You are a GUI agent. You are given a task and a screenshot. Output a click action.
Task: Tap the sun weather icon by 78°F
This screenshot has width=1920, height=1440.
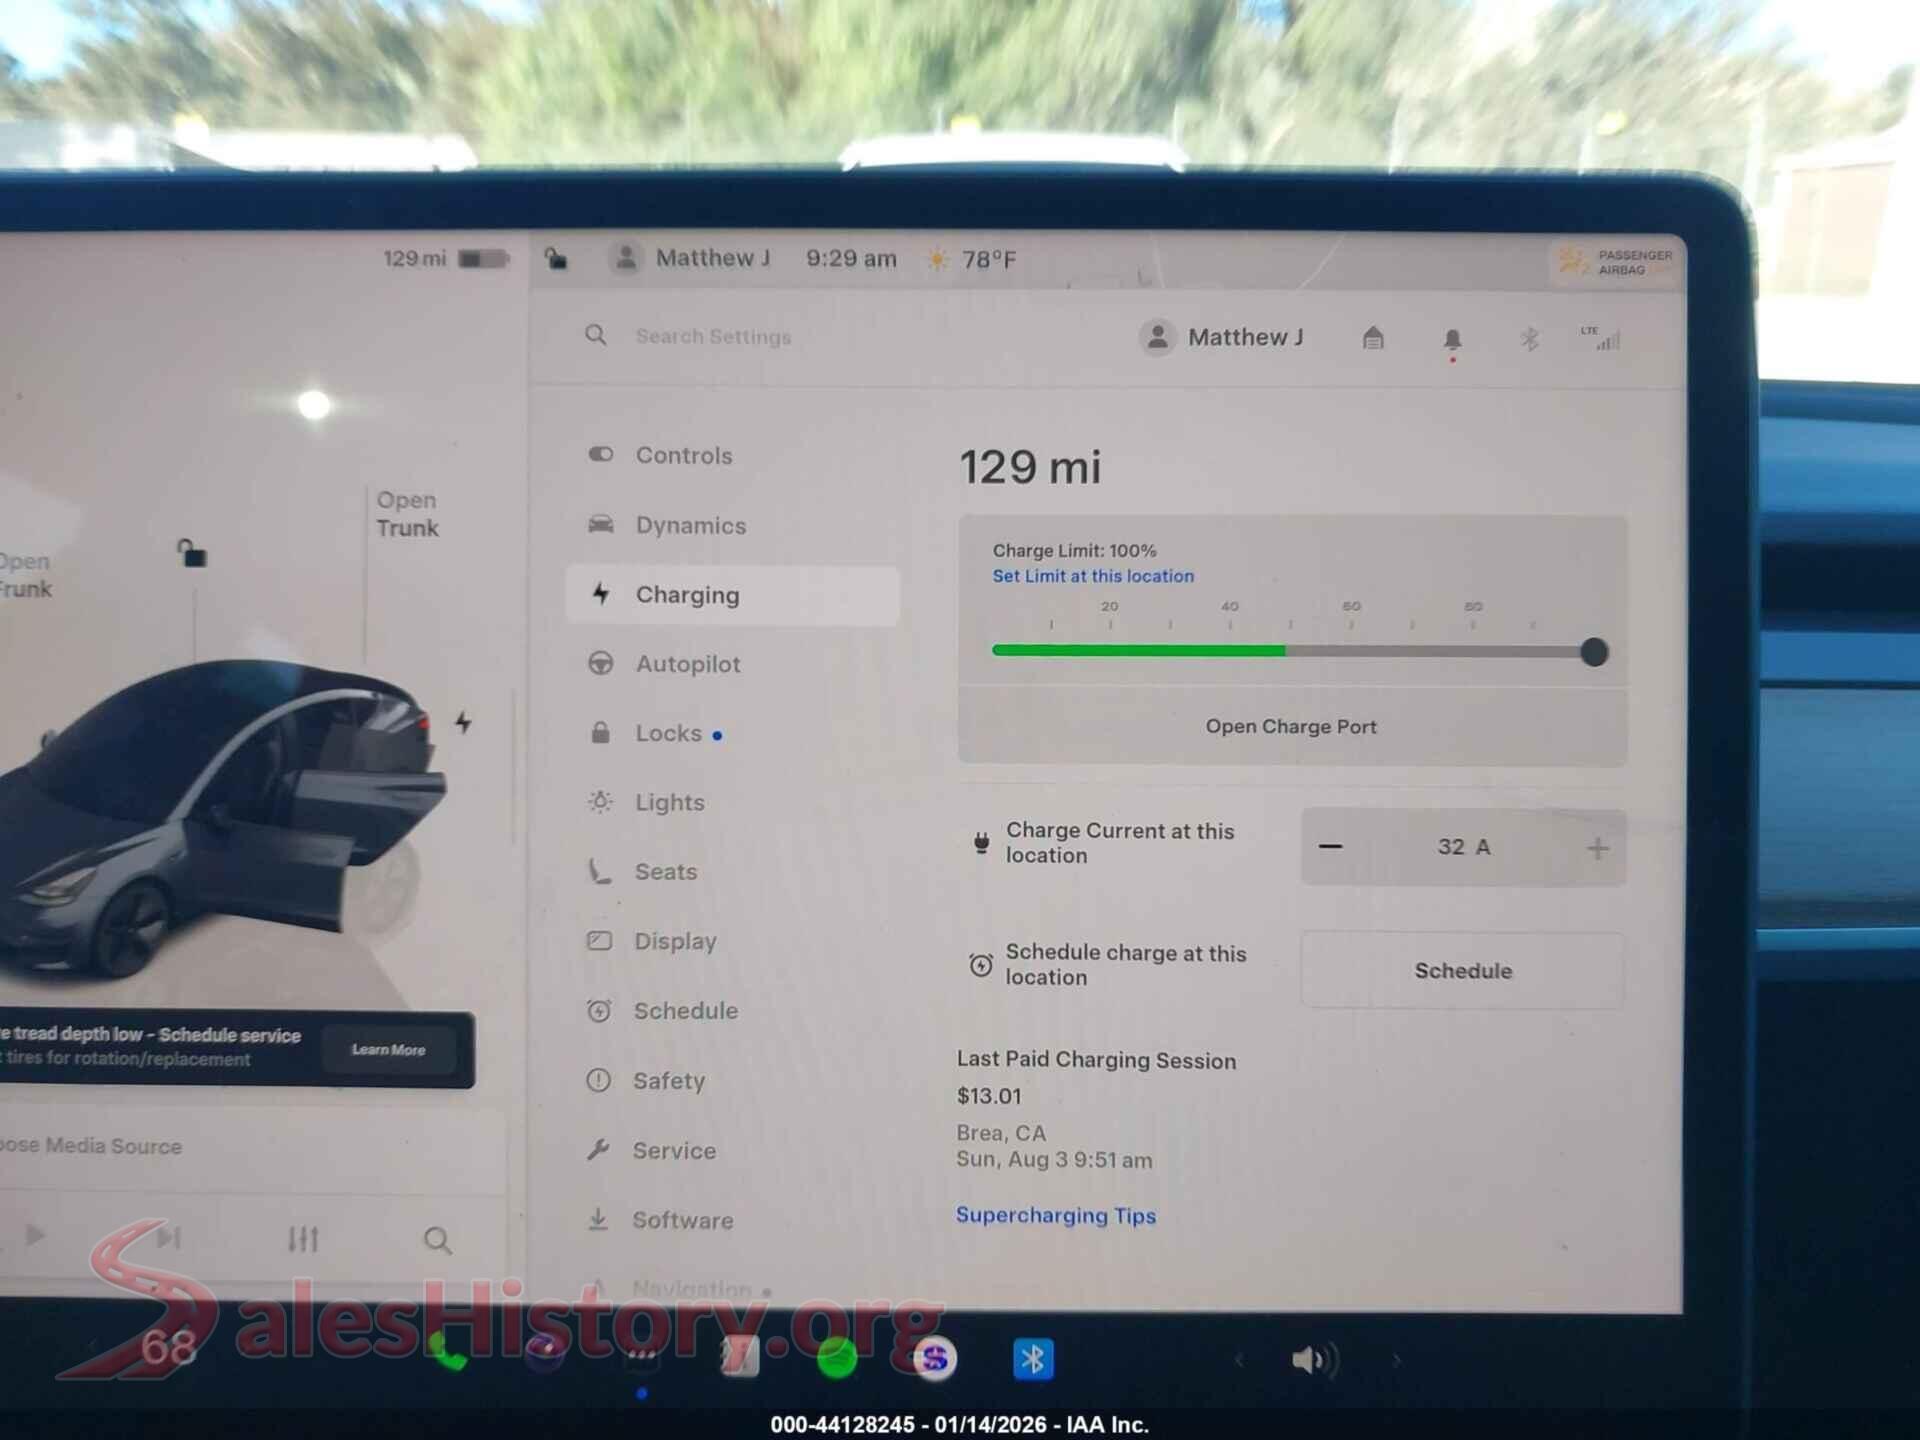(x=937, y=260)
